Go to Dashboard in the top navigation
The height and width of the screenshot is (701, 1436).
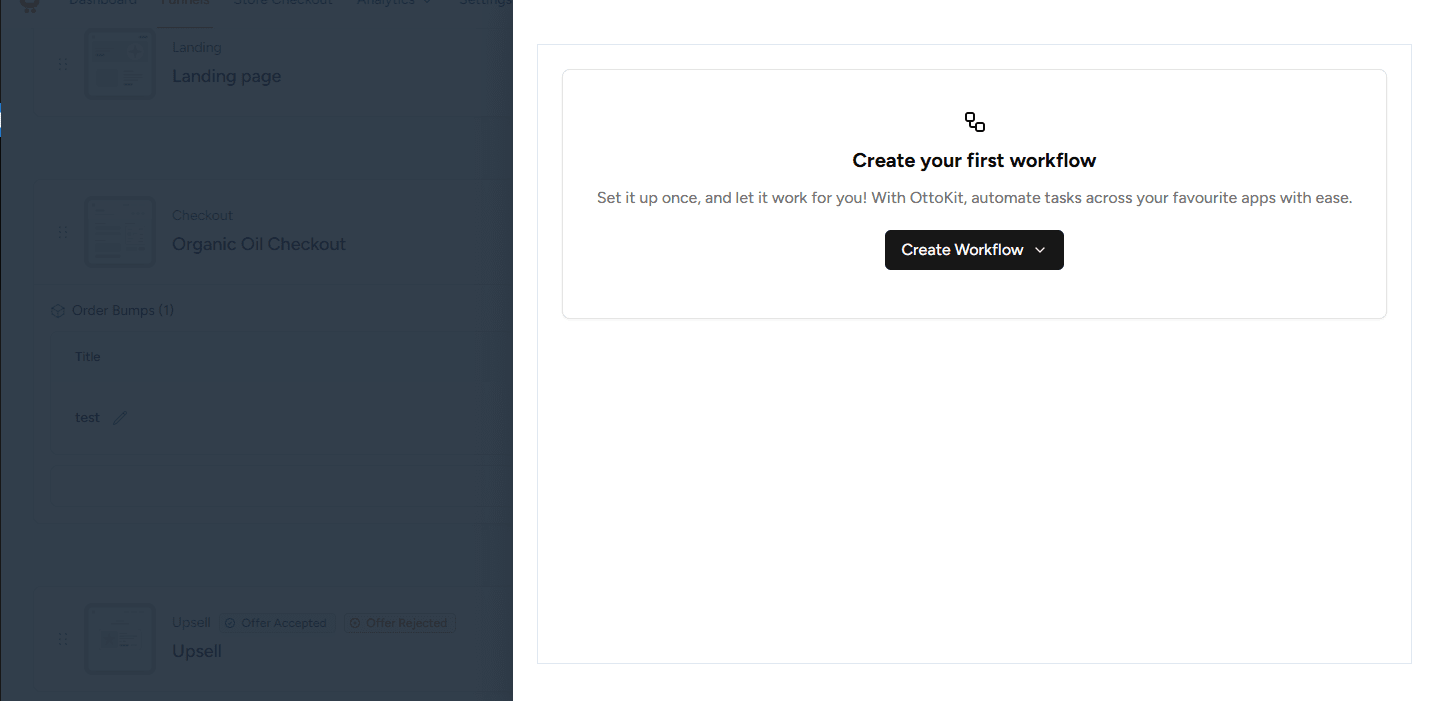click(102, 3)
